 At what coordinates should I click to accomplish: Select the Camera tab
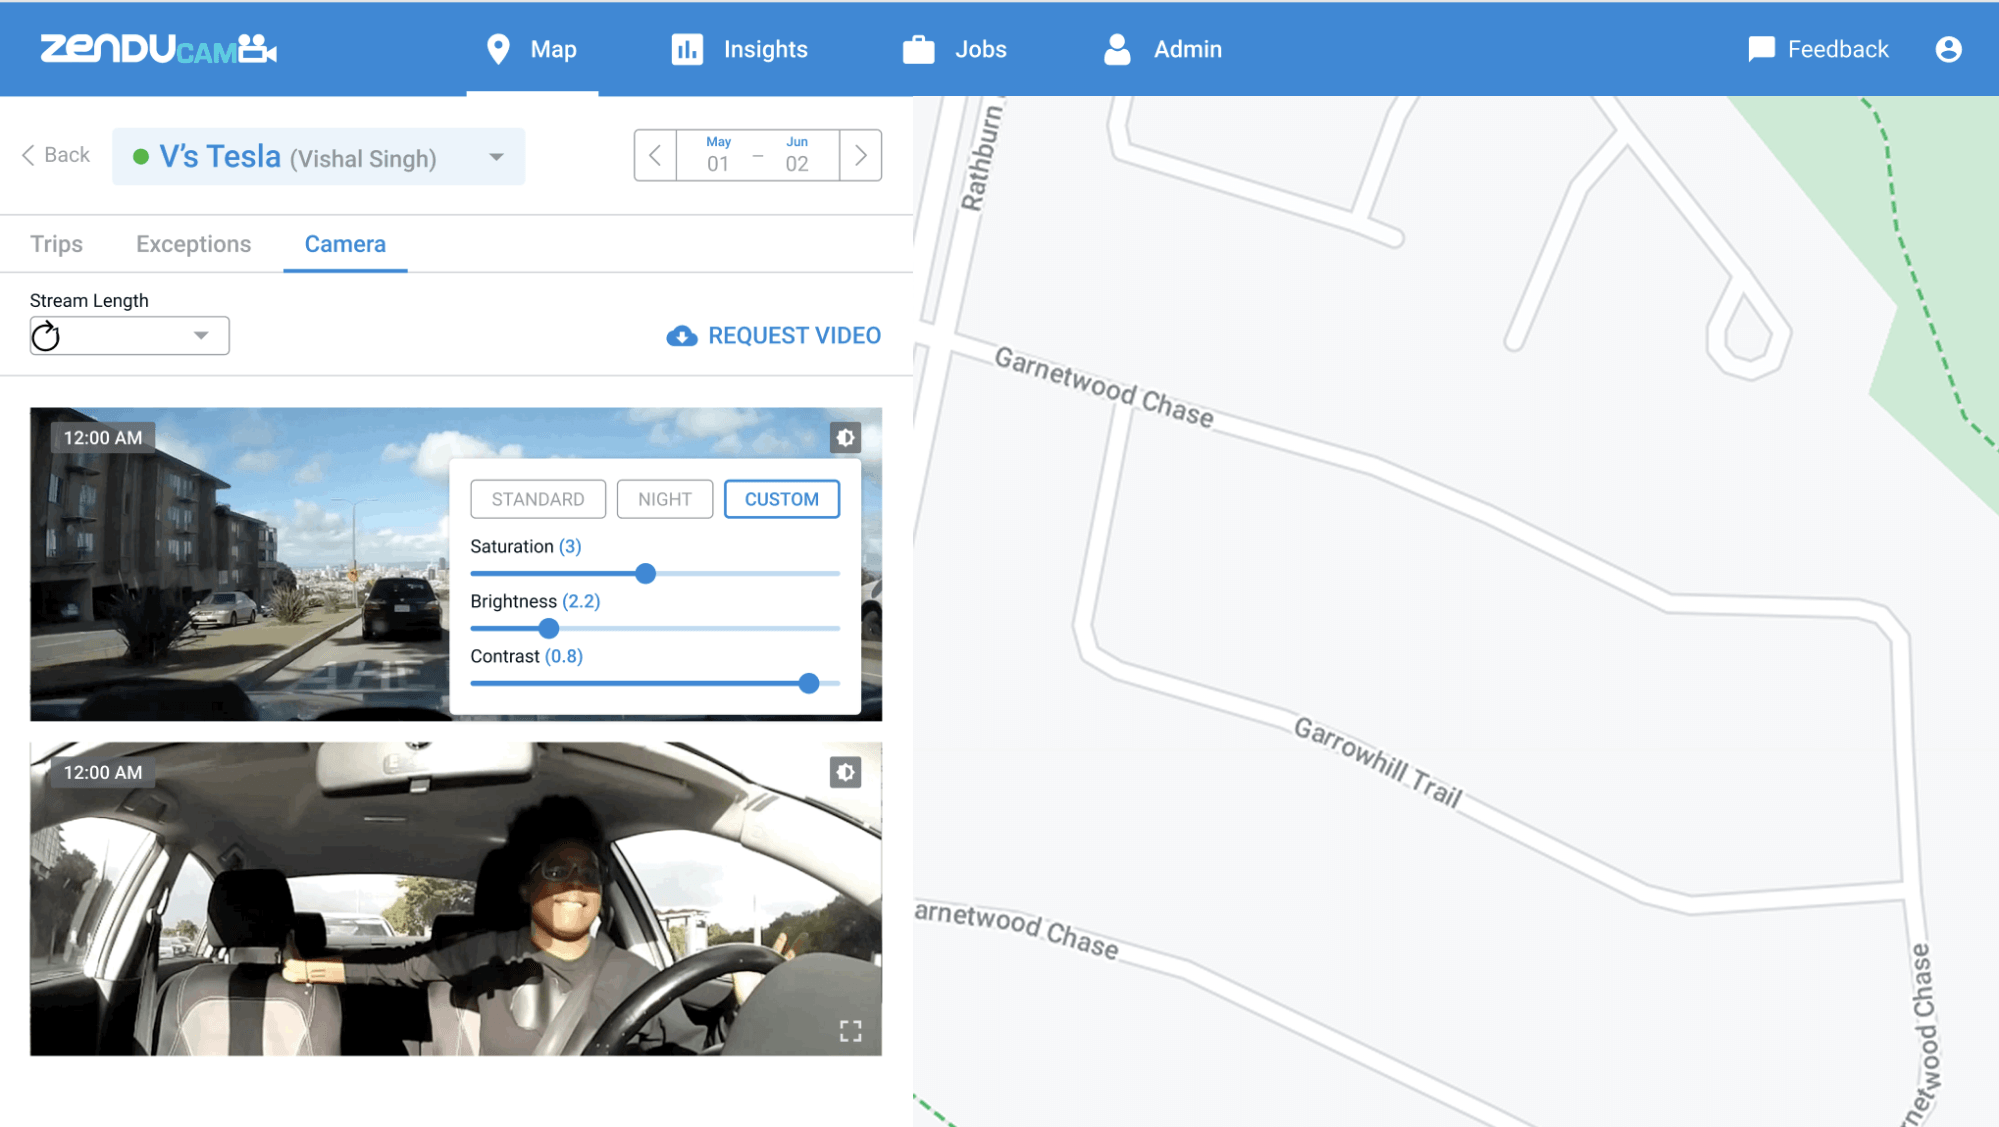tap(345, 244)
